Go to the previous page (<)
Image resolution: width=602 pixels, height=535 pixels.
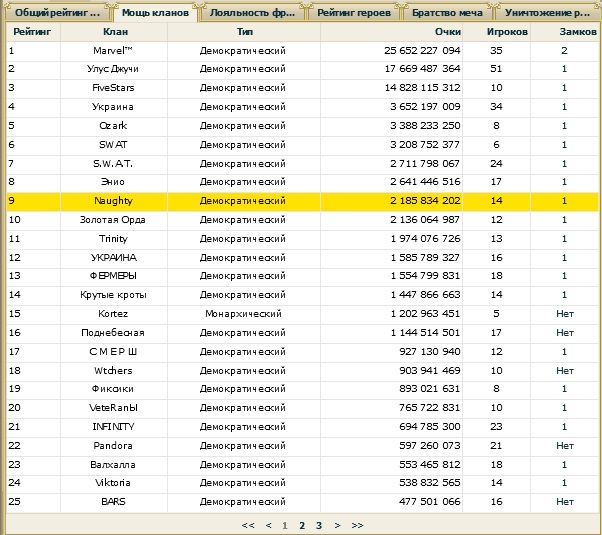pyautogui.click(x=269, y=525)
